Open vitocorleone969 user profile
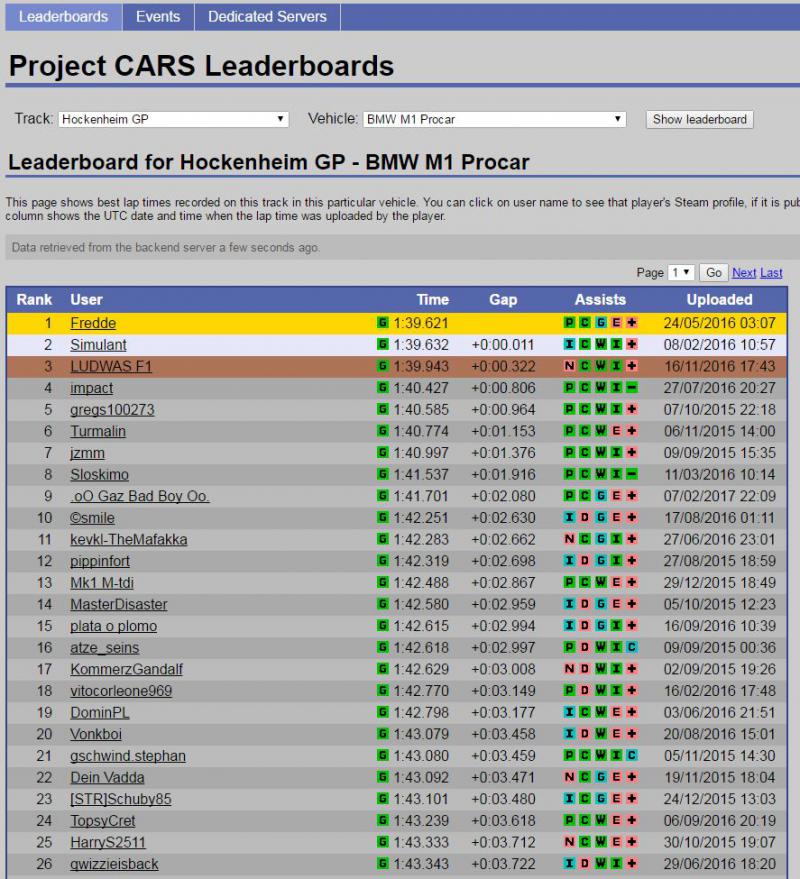800x879 pixels. [x=121, y=691]
